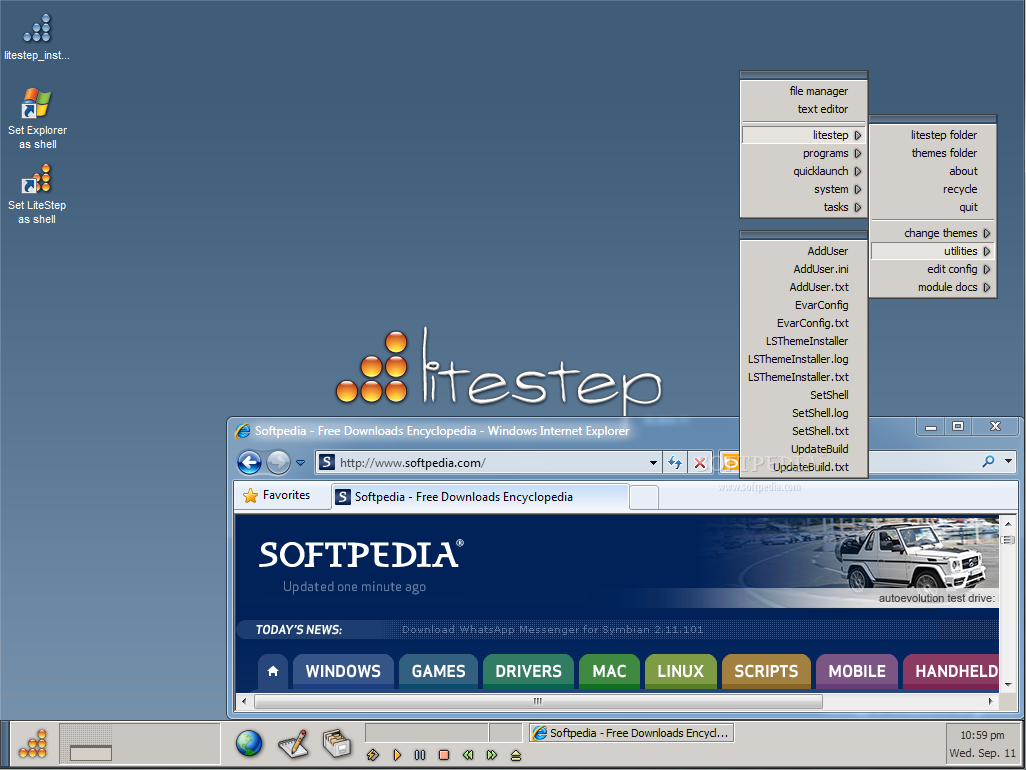Open the litestep_inst desktop icon

pyautogui.click(x=37, y=37)
